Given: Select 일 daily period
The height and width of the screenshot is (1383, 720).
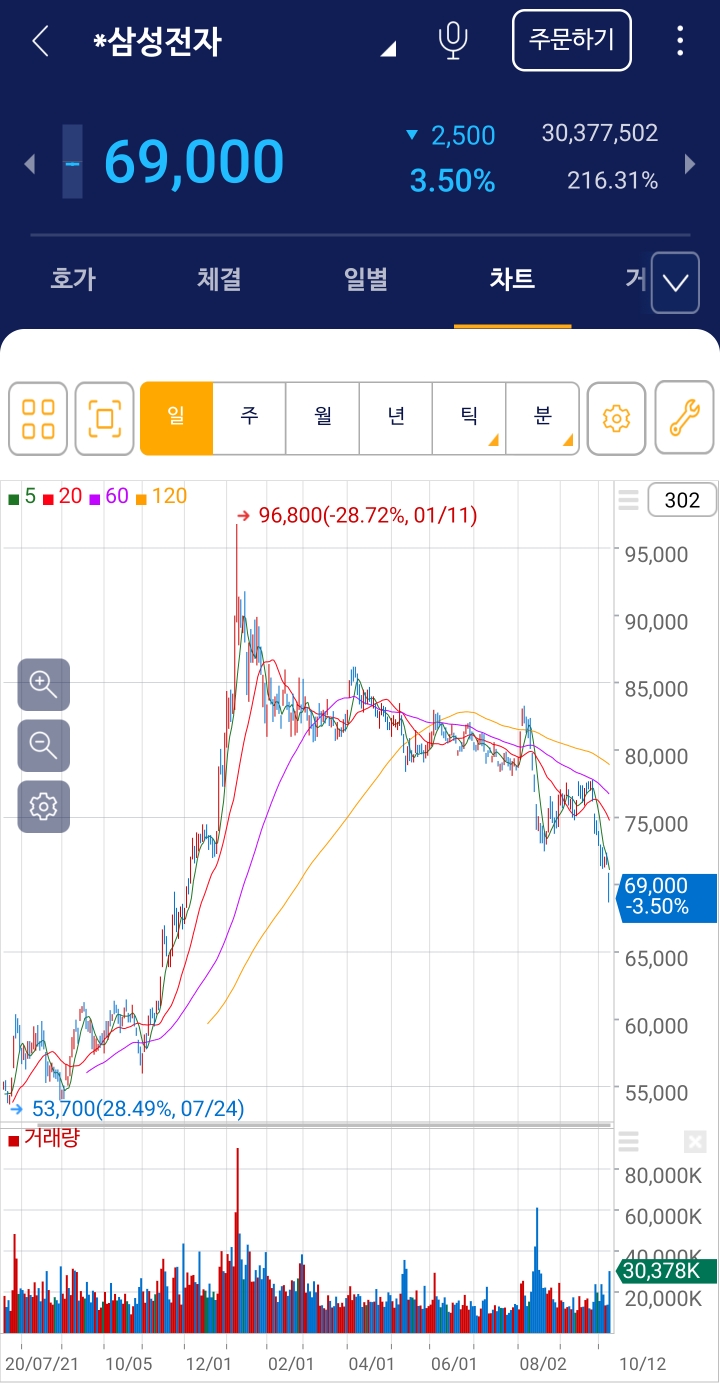Looking at the screenshot, I should click(177, 418).
